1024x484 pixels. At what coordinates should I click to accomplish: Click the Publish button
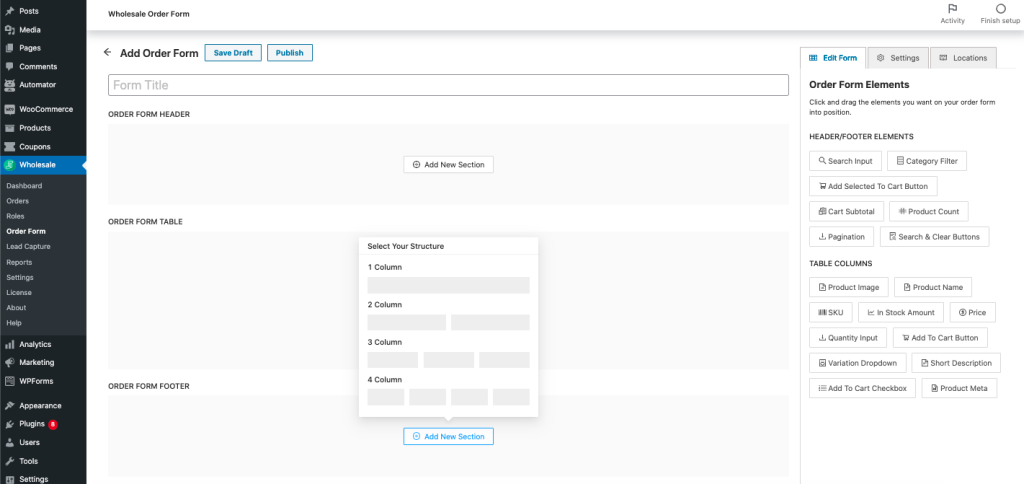pos(290,53)
